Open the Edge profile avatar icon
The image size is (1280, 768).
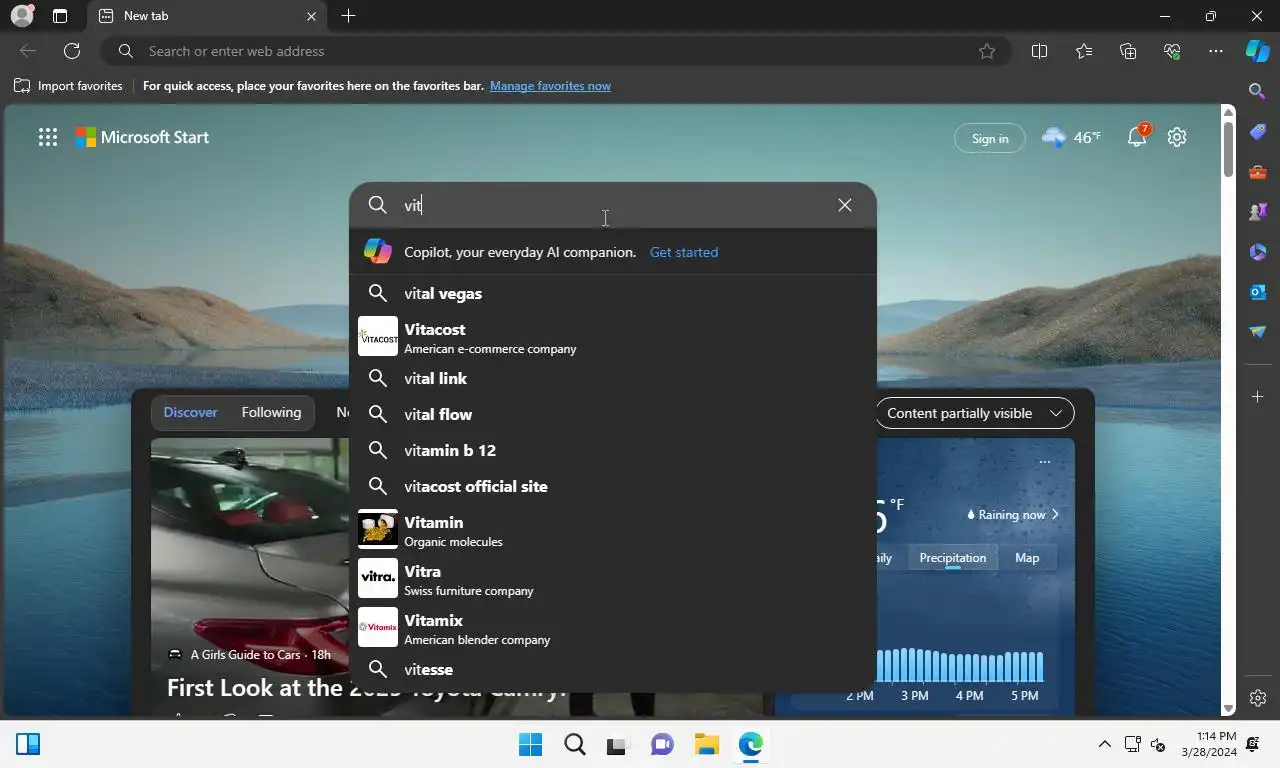click(21, 16)
